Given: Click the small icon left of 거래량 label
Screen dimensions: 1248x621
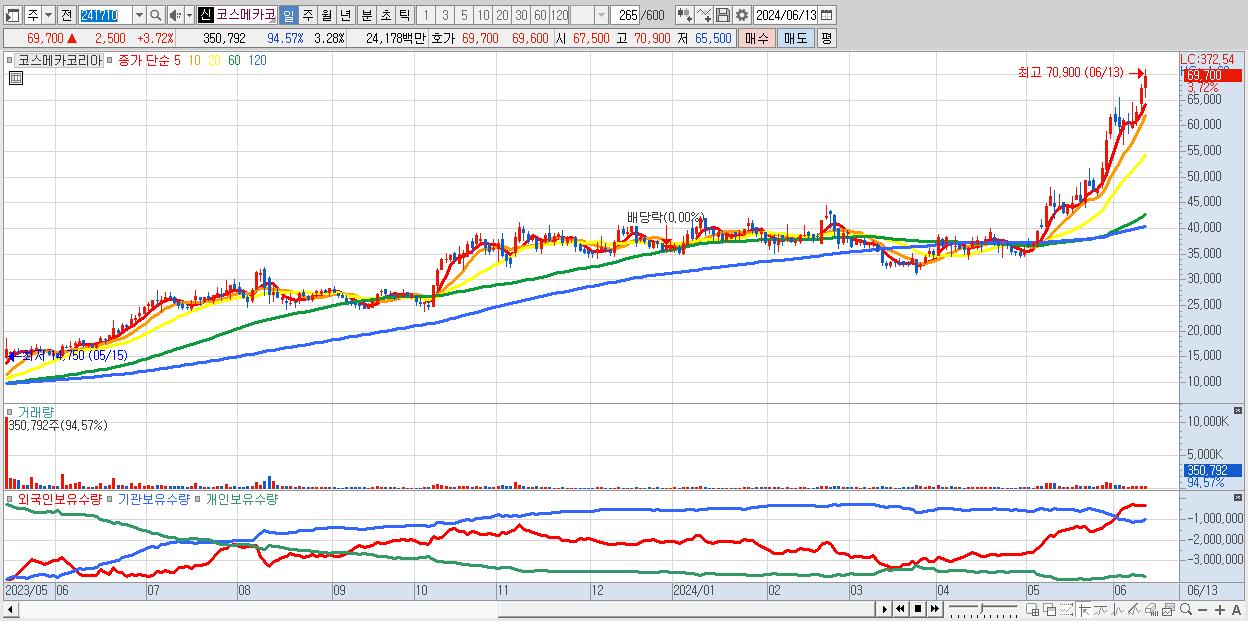Looking at the screenshot, I should [11, 411].
